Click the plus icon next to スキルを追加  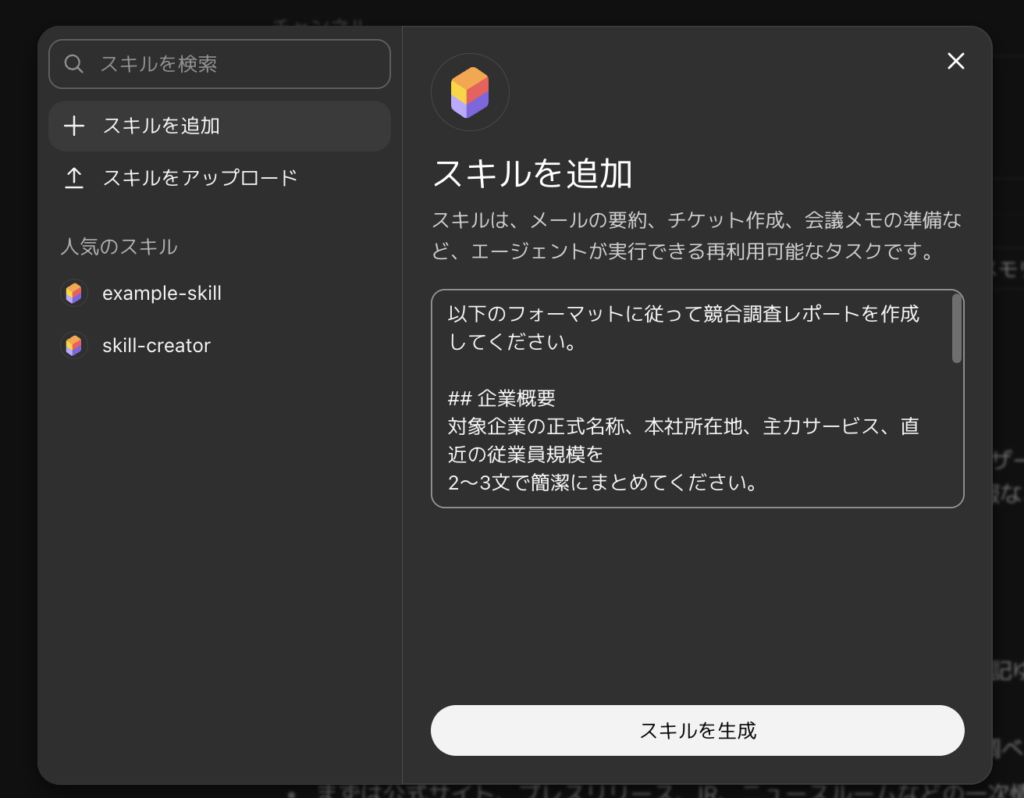[x=74, y=126]
